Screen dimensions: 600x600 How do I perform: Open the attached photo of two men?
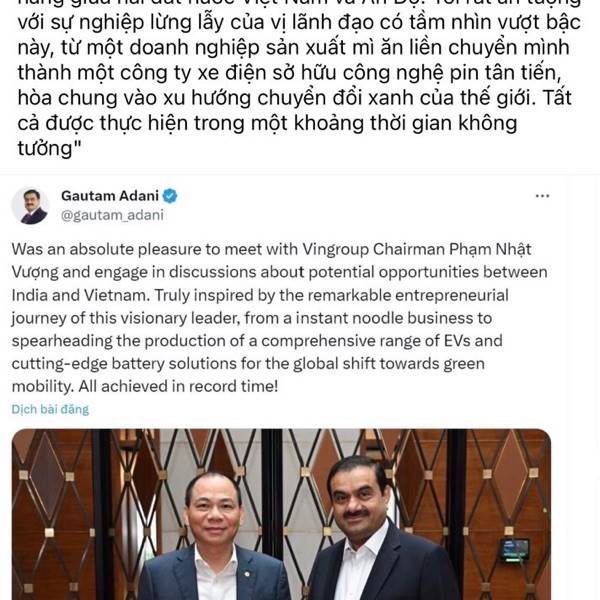[281, 514]
